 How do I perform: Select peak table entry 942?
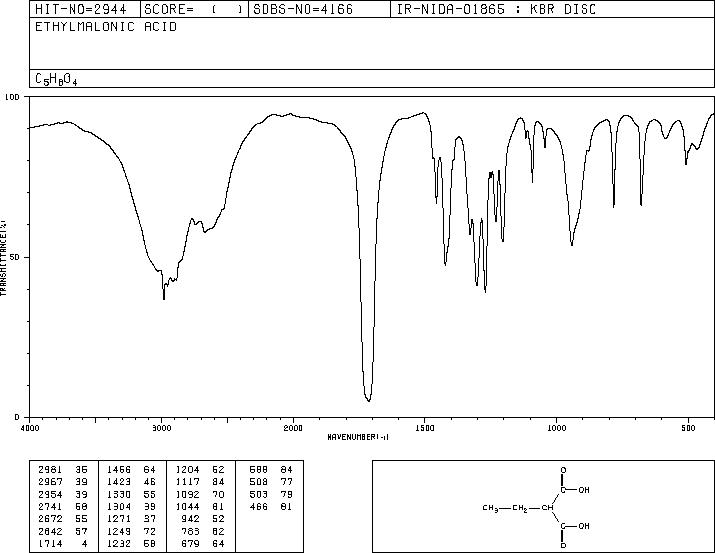(203, 519)
